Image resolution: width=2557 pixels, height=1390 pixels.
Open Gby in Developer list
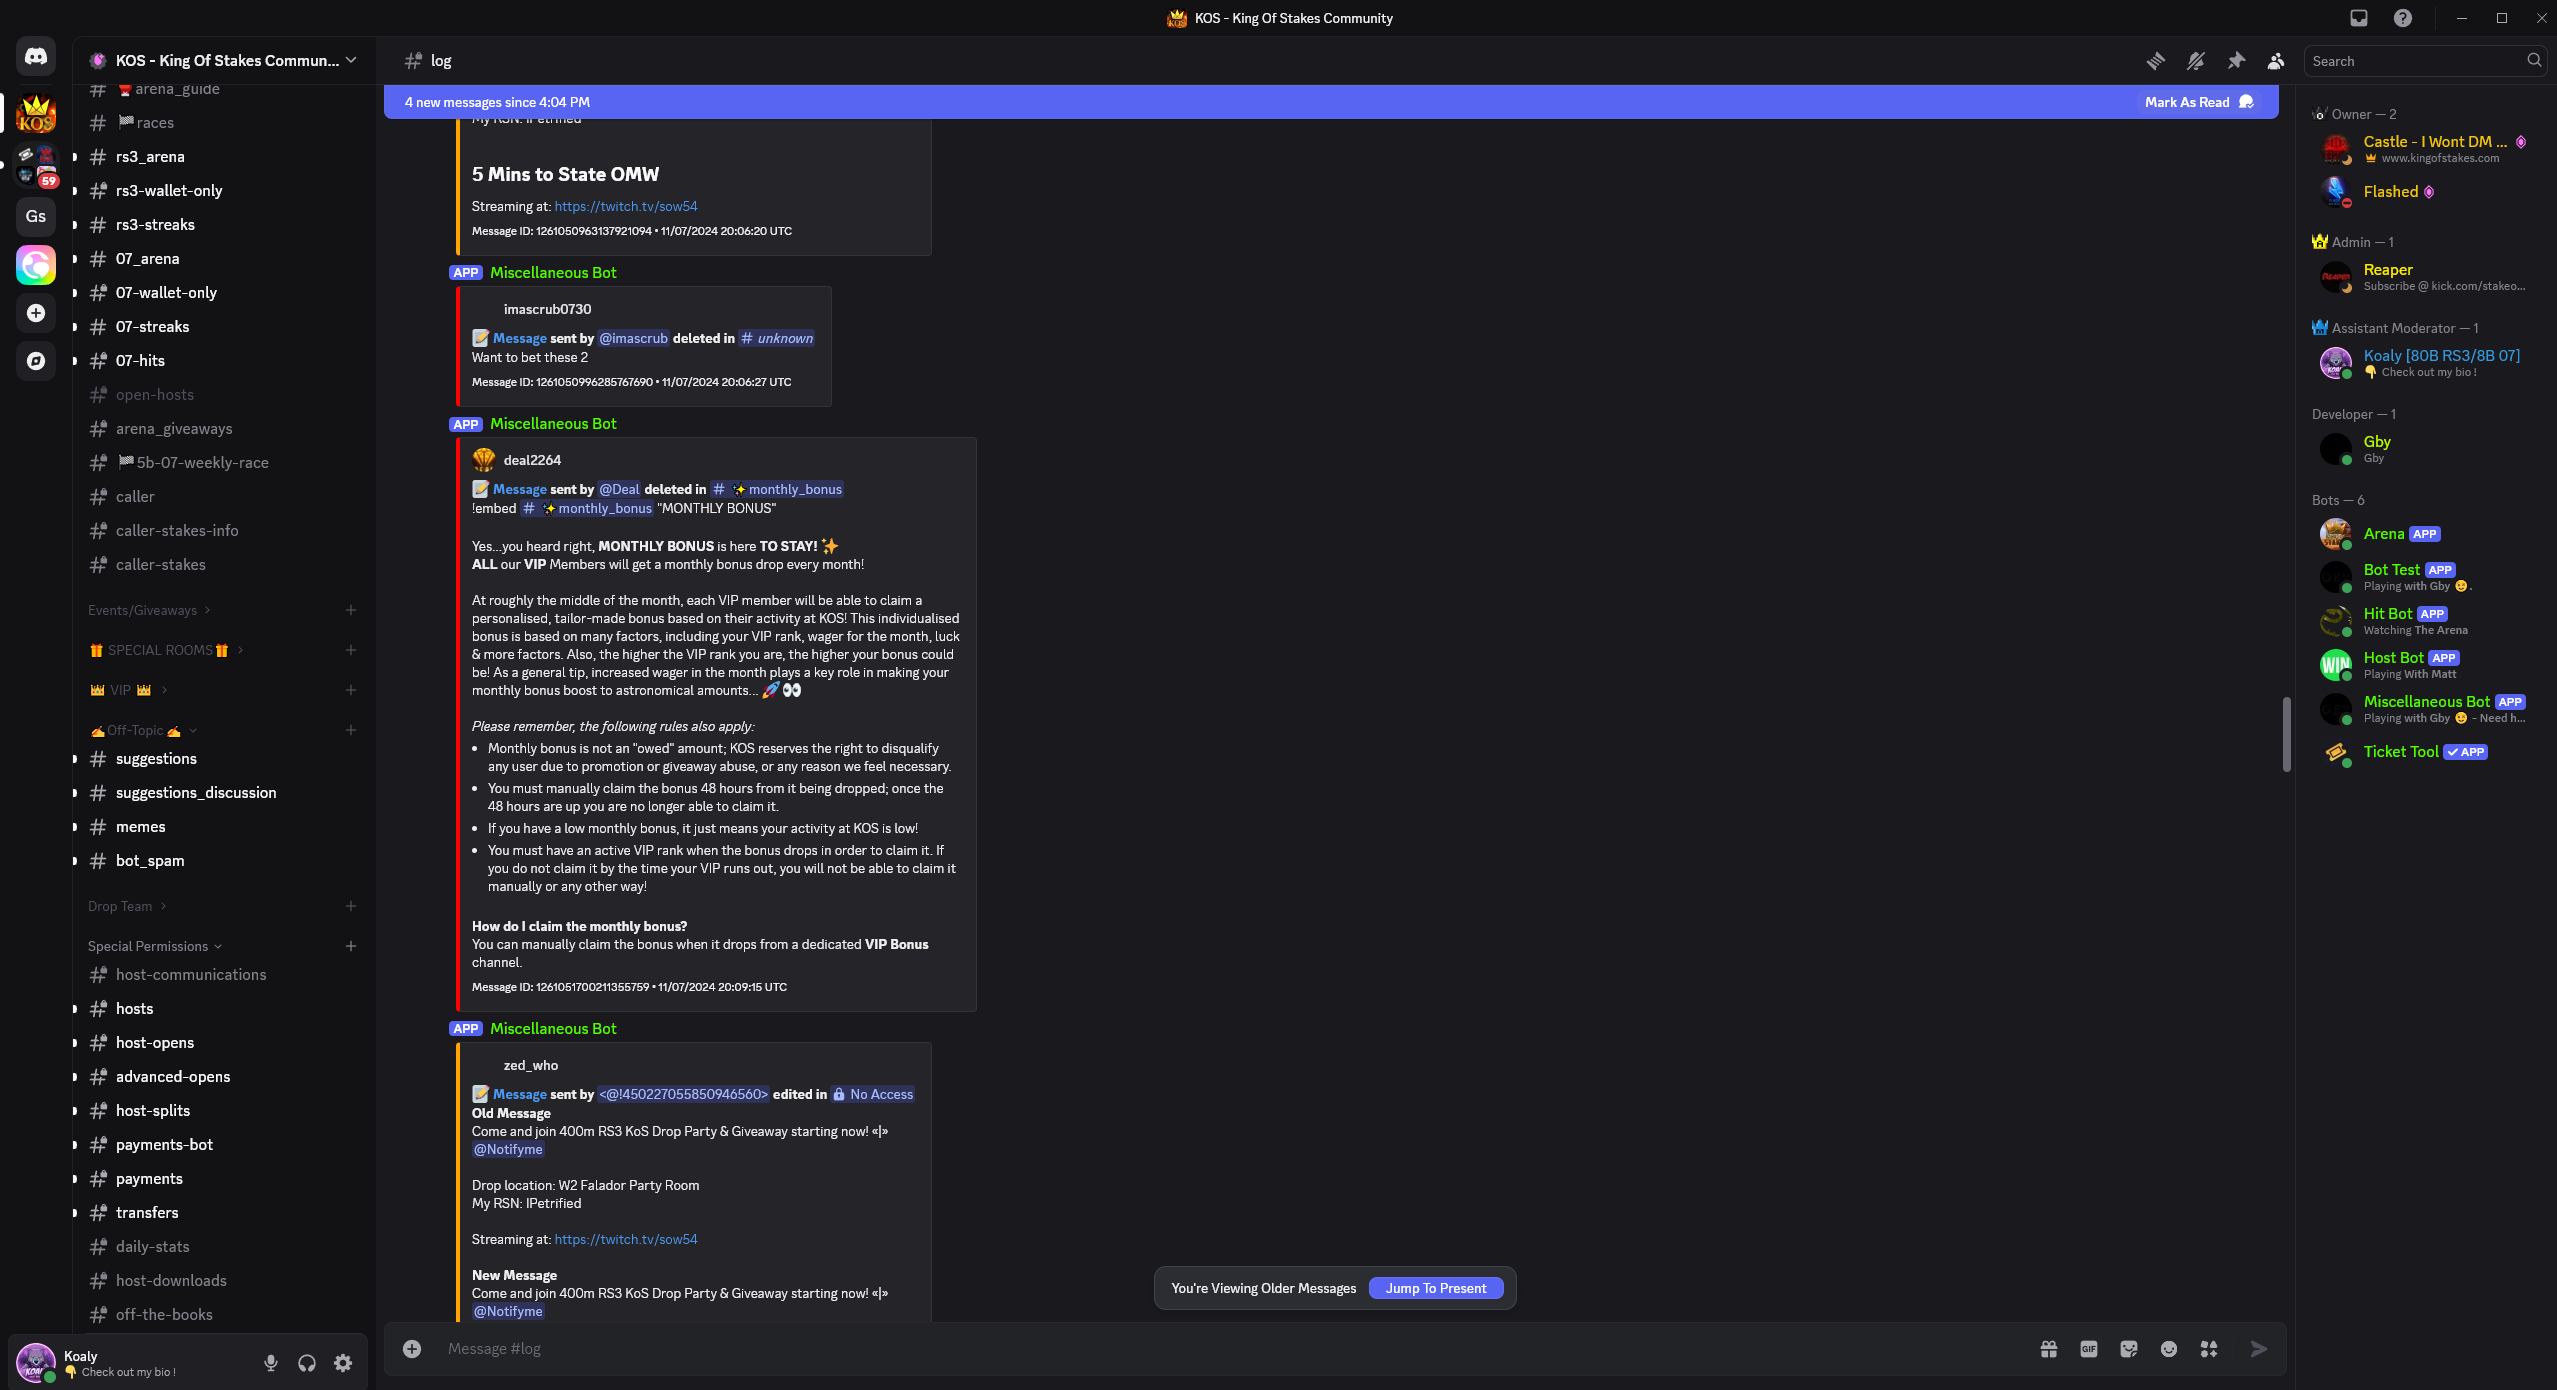click(2425, 449)
